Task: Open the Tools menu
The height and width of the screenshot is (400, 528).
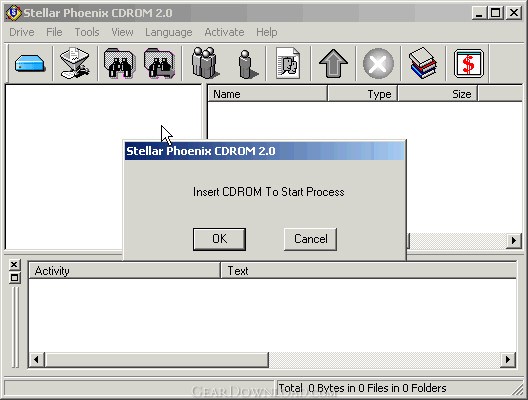Action: (87, 32)
